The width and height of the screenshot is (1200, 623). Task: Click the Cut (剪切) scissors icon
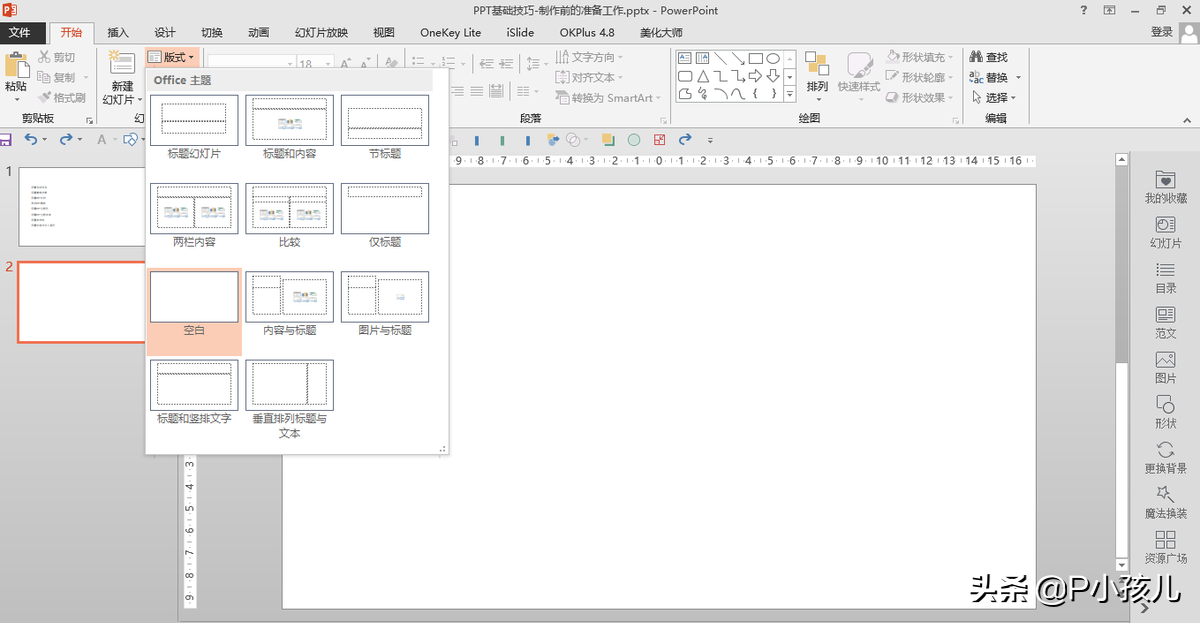click(x=44, y=58)
